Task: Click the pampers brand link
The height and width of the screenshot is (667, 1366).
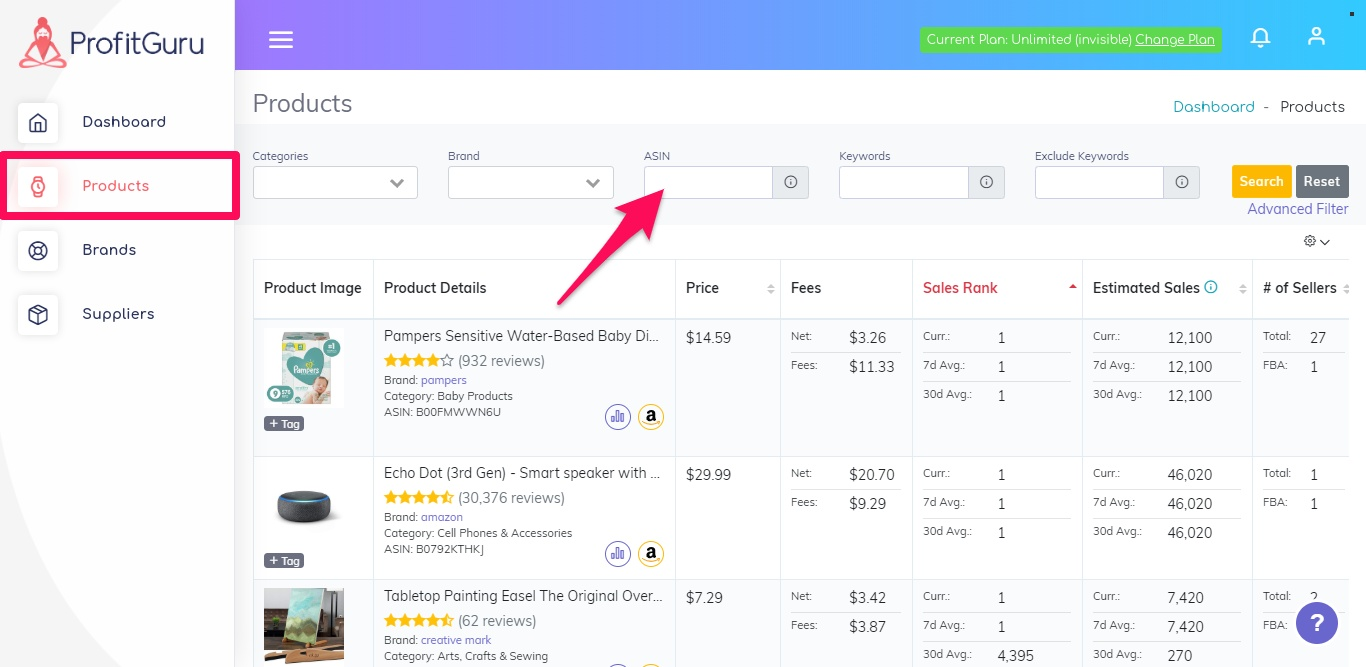Action: [x=444, y=380]
